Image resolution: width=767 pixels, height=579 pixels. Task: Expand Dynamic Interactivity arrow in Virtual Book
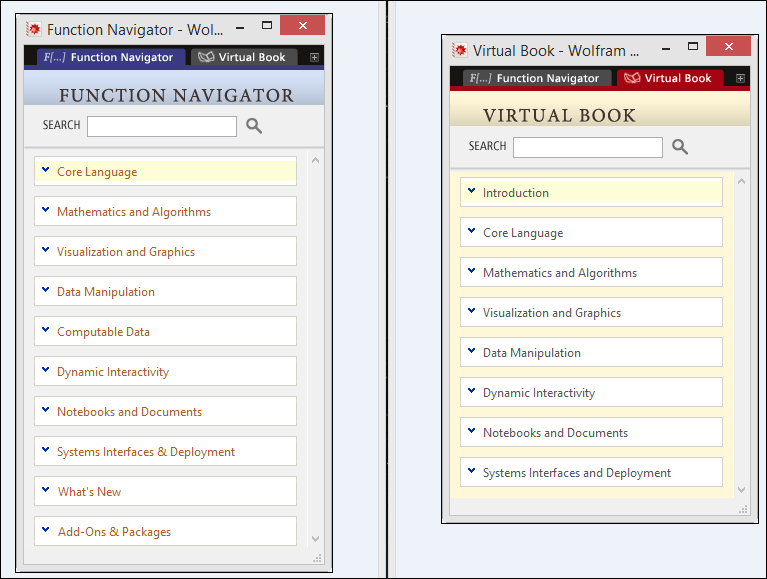pos(472,391)
